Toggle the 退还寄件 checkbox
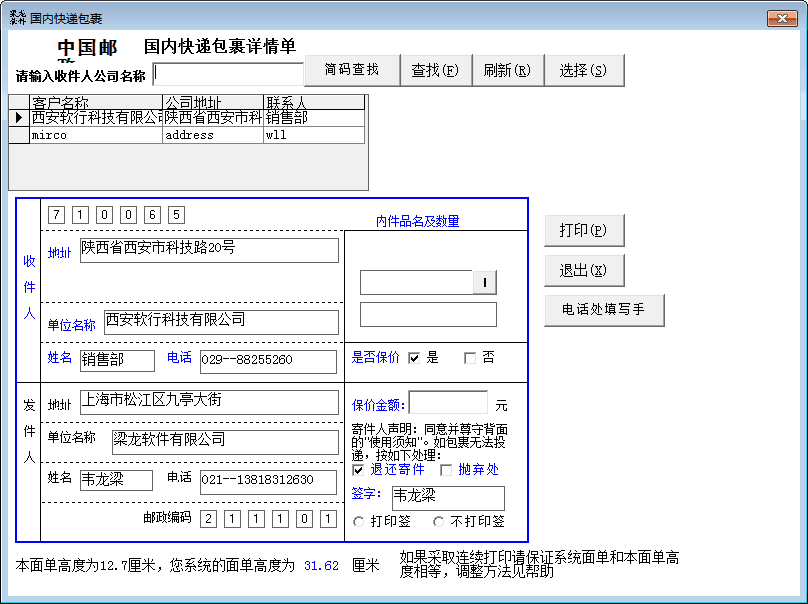This screenshot has width=808, height=604. (x=358, y=470)
